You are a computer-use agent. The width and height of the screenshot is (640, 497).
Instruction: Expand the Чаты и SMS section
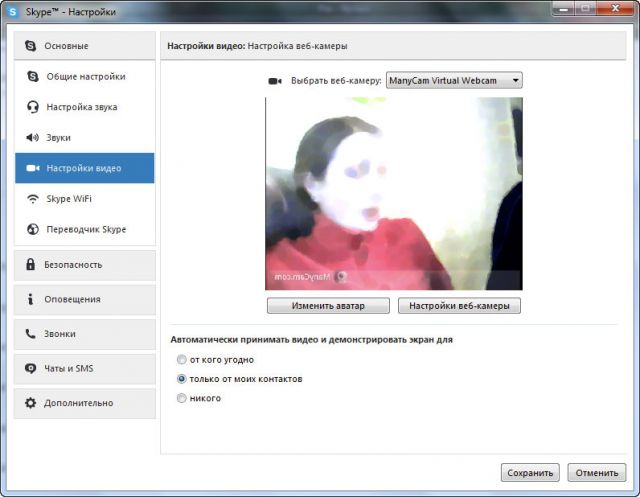point(85,369)
